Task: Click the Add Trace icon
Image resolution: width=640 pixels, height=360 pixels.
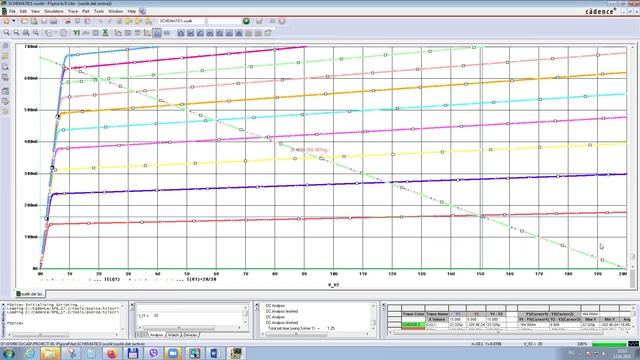Action: [118, 33]
